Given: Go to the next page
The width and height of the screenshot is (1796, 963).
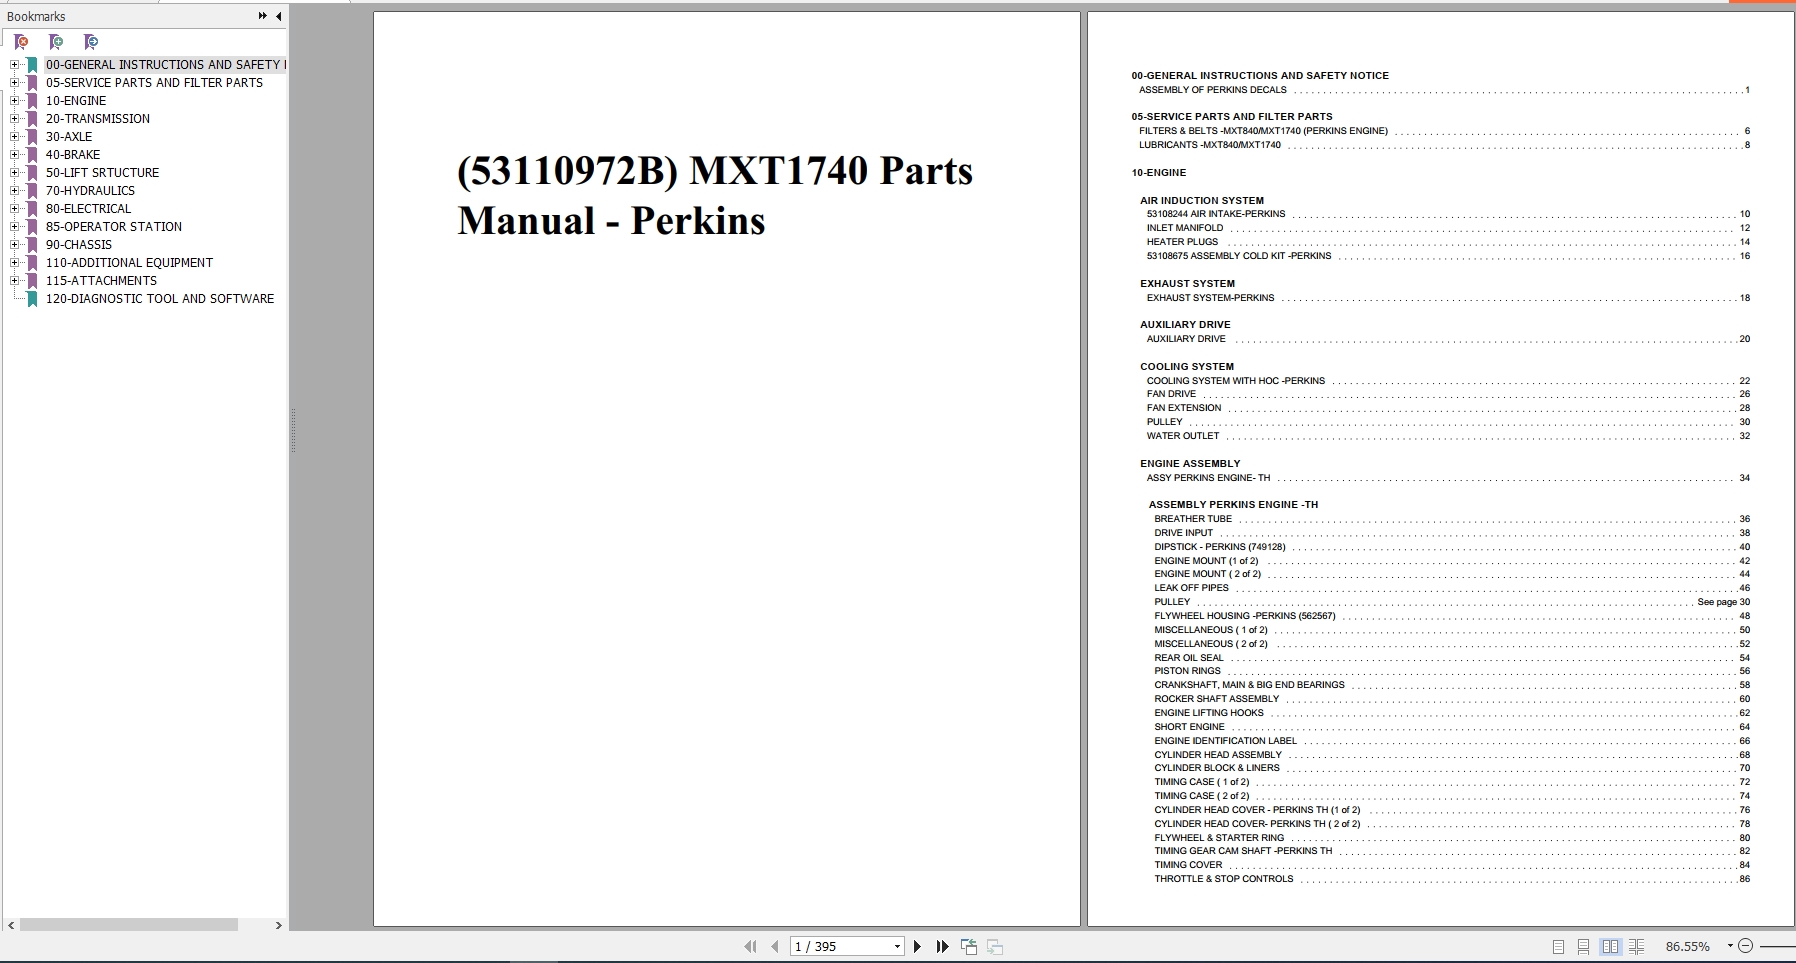Looking at the screenshot, I should tap(917, 946).
